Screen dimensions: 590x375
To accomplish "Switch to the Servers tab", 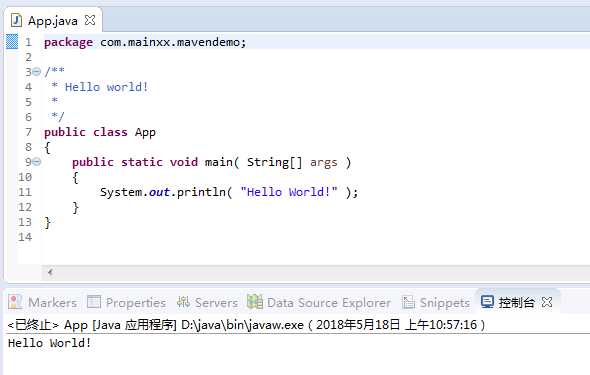I will [x=207, y=302].
